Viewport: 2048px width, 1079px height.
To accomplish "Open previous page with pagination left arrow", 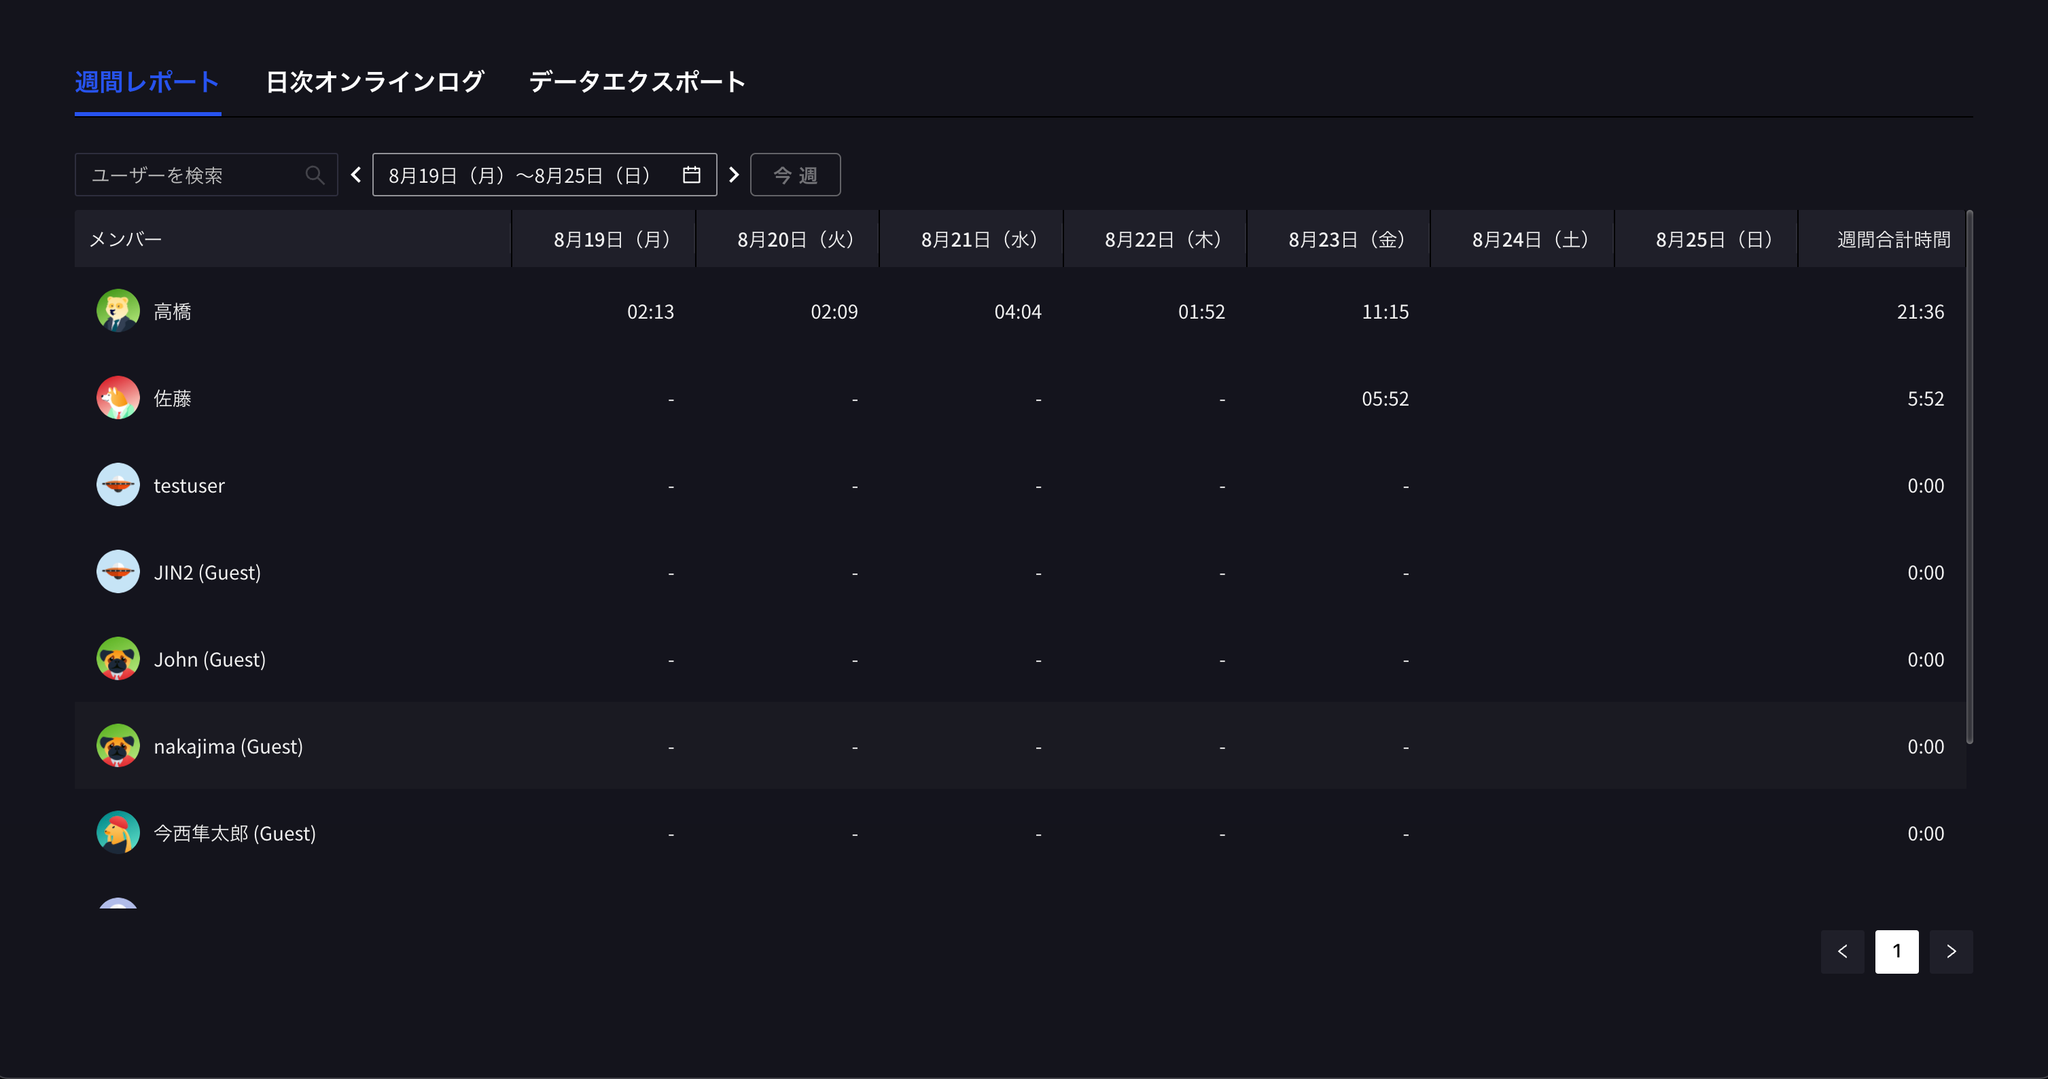I will tap(1843, 951).
